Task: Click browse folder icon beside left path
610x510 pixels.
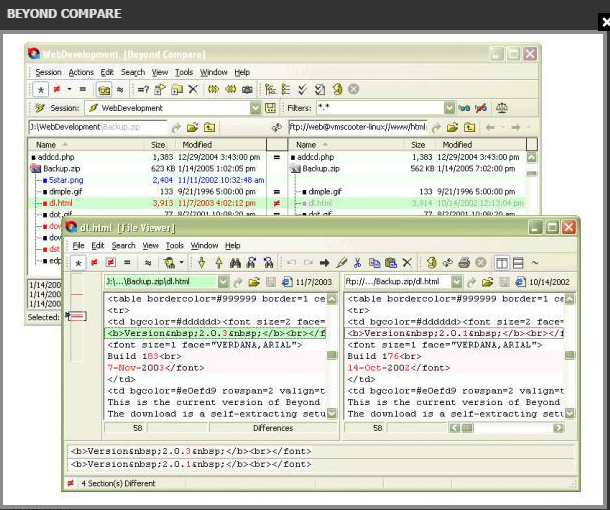Action: (x=192, y=127)
